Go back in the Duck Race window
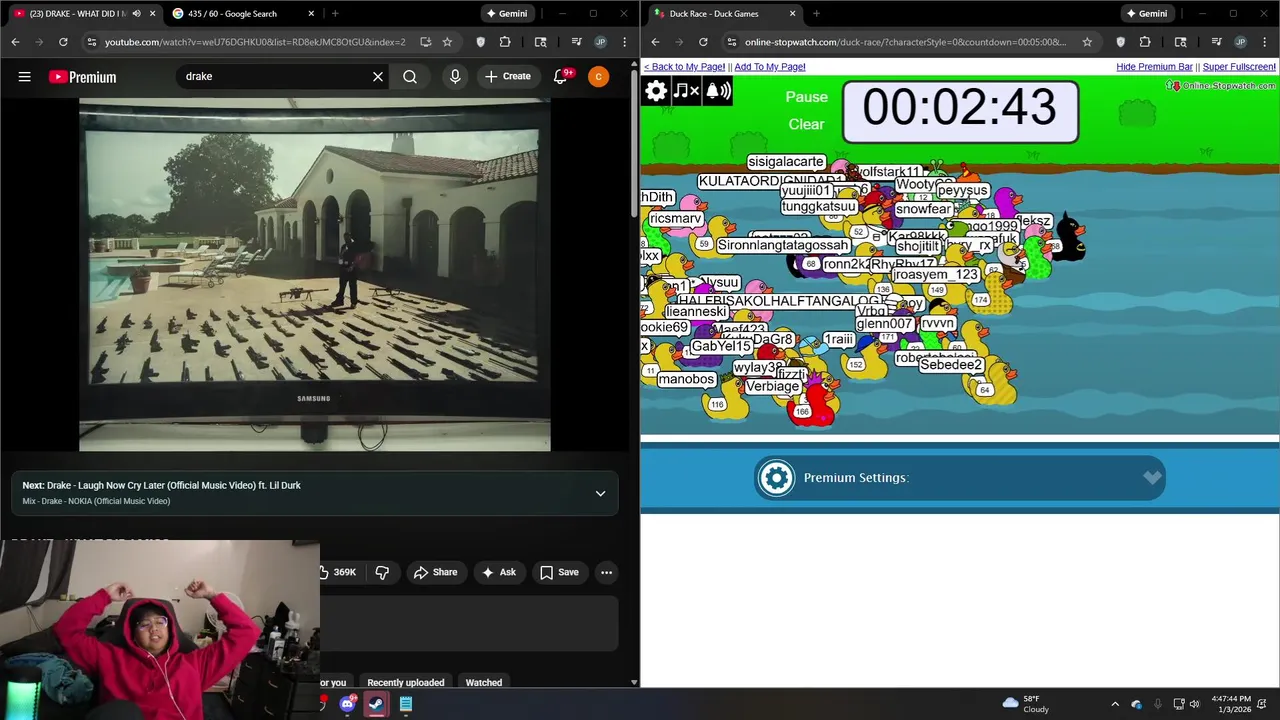This screenshot has width=1280, height=720. (655, 42)
